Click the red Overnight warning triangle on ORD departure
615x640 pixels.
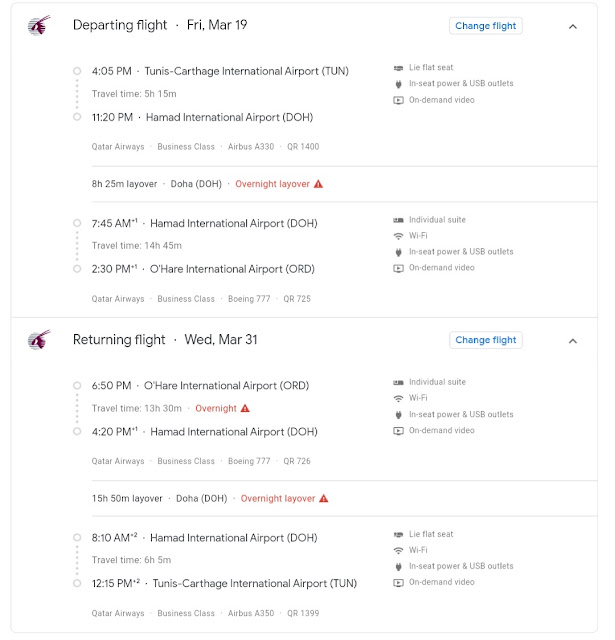[245, 408]
